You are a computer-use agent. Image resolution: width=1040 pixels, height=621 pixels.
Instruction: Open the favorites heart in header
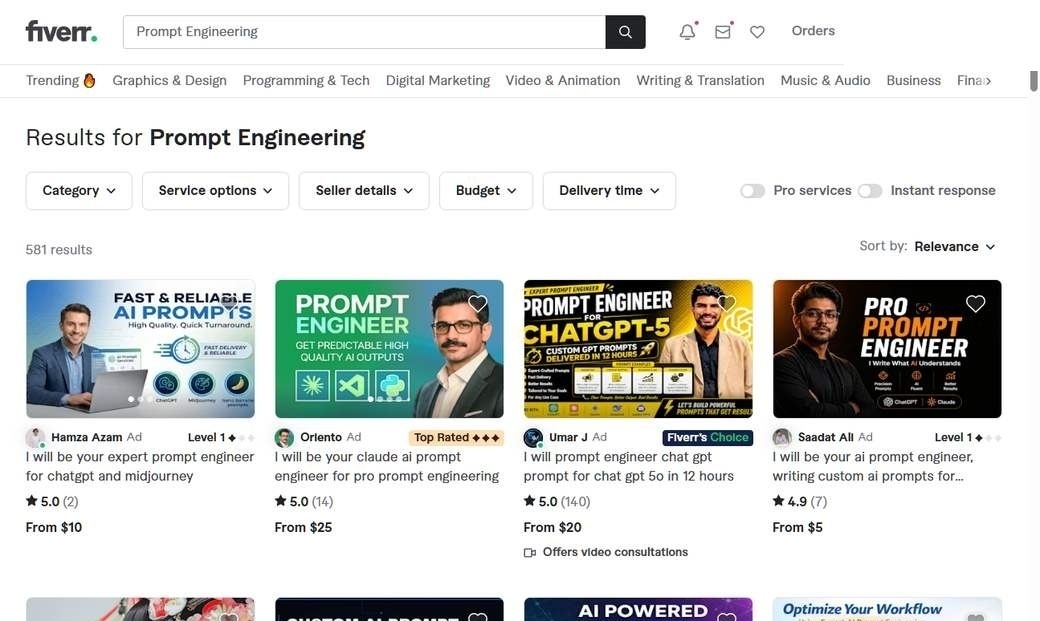pos(757,32)
